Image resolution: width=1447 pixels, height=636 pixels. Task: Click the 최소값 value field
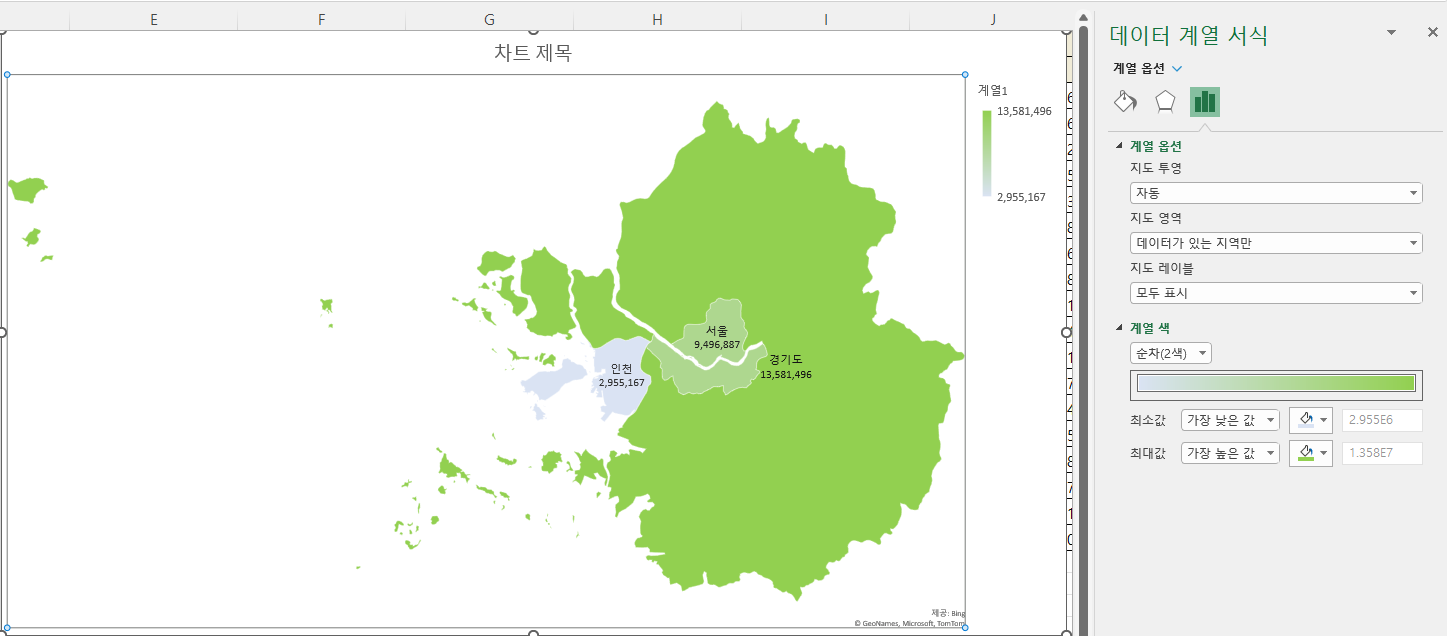click(1382, 420)
